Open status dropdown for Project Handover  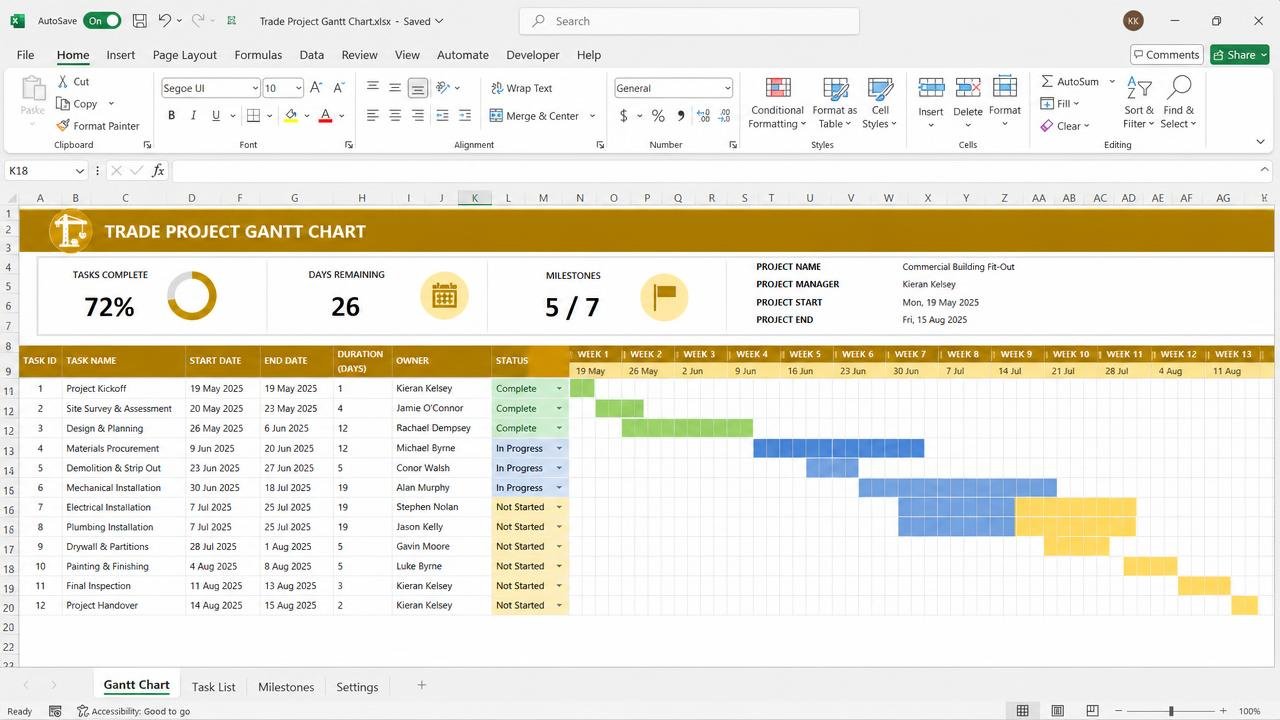coord(559,605)
